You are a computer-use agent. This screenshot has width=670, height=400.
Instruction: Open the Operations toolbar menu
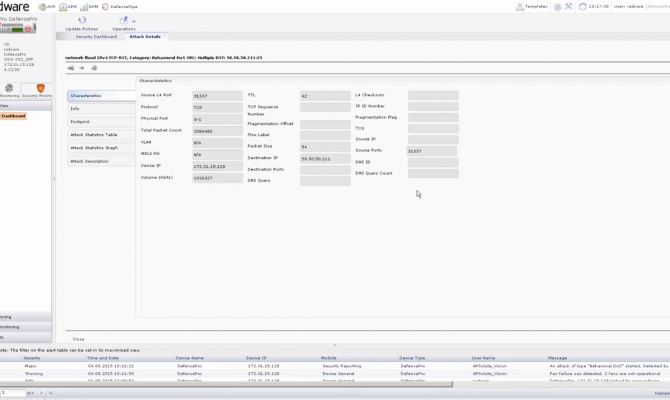coord(123,20)
